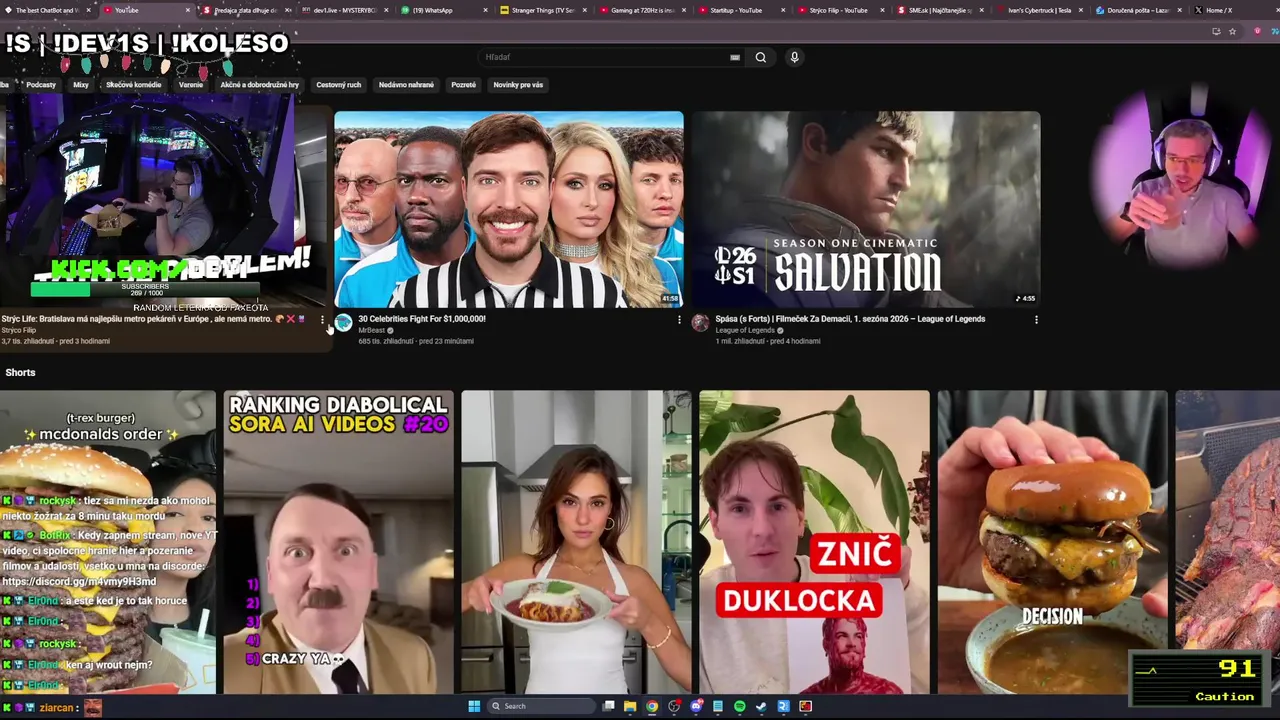Open the Znič Duklocka Short

click(x=814, y=542)
